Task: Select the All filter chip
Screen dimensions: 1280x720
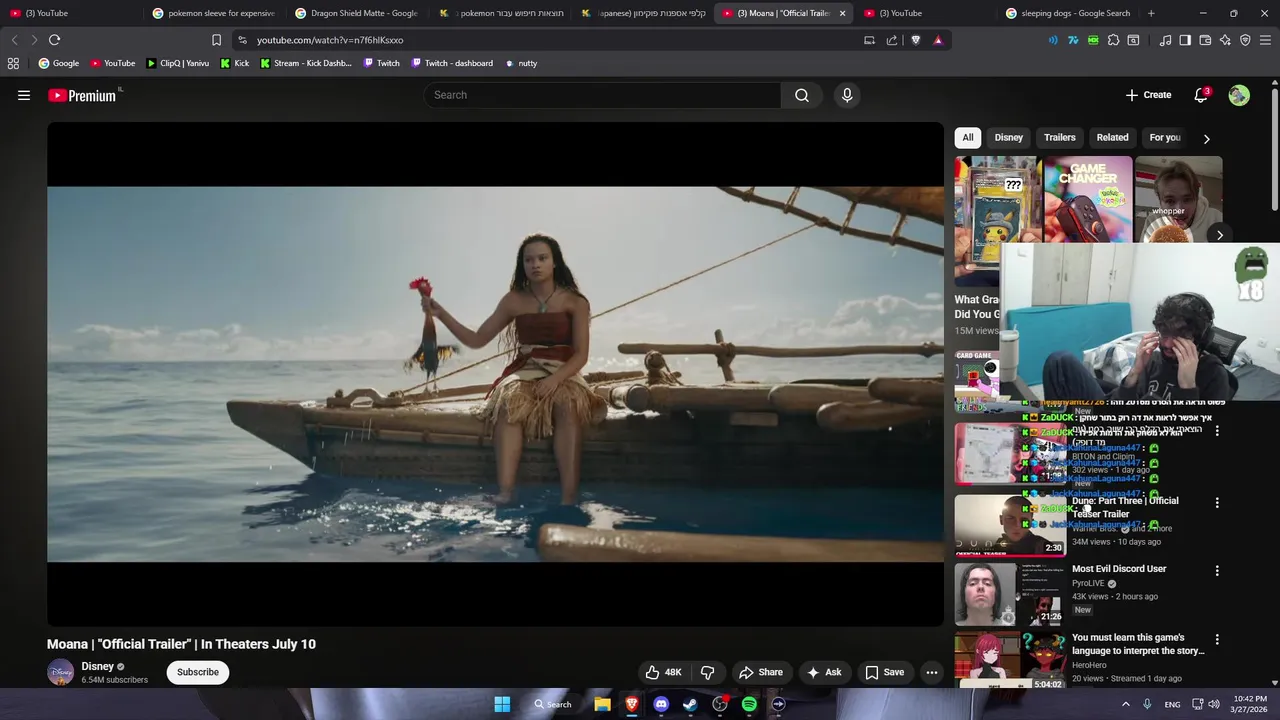Action: [967, 137]
